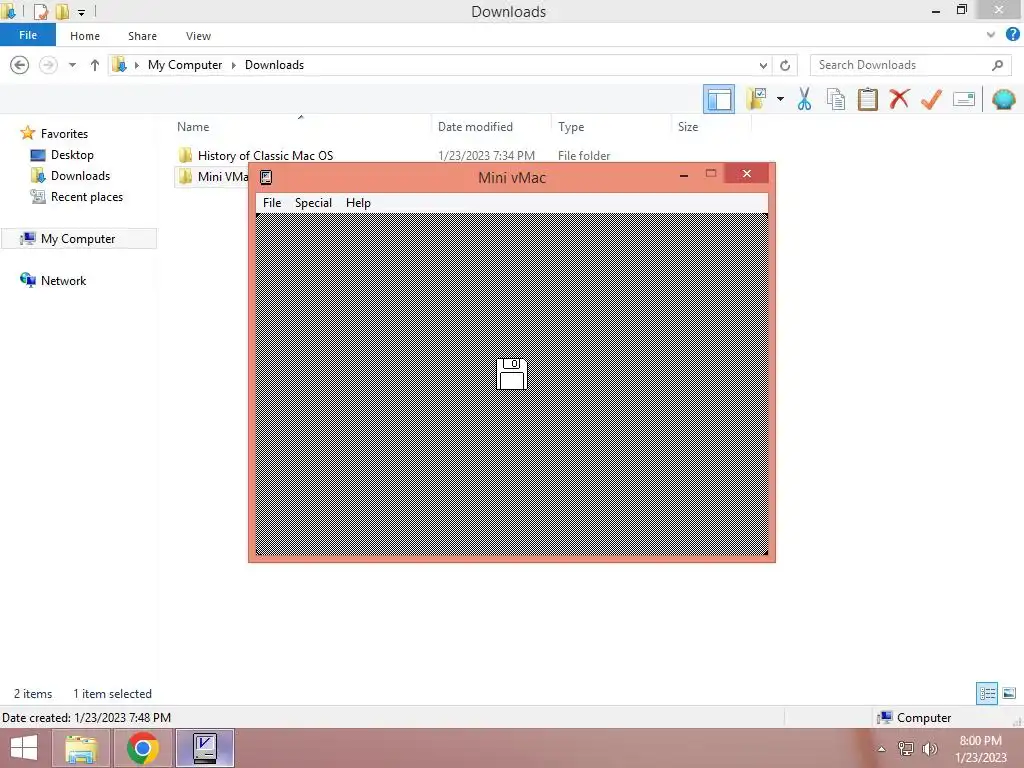Screen dimensions: 1024x768
Task: Click the Forward navigation arrow
Action: pyautogui.click(x=48, y=65)
